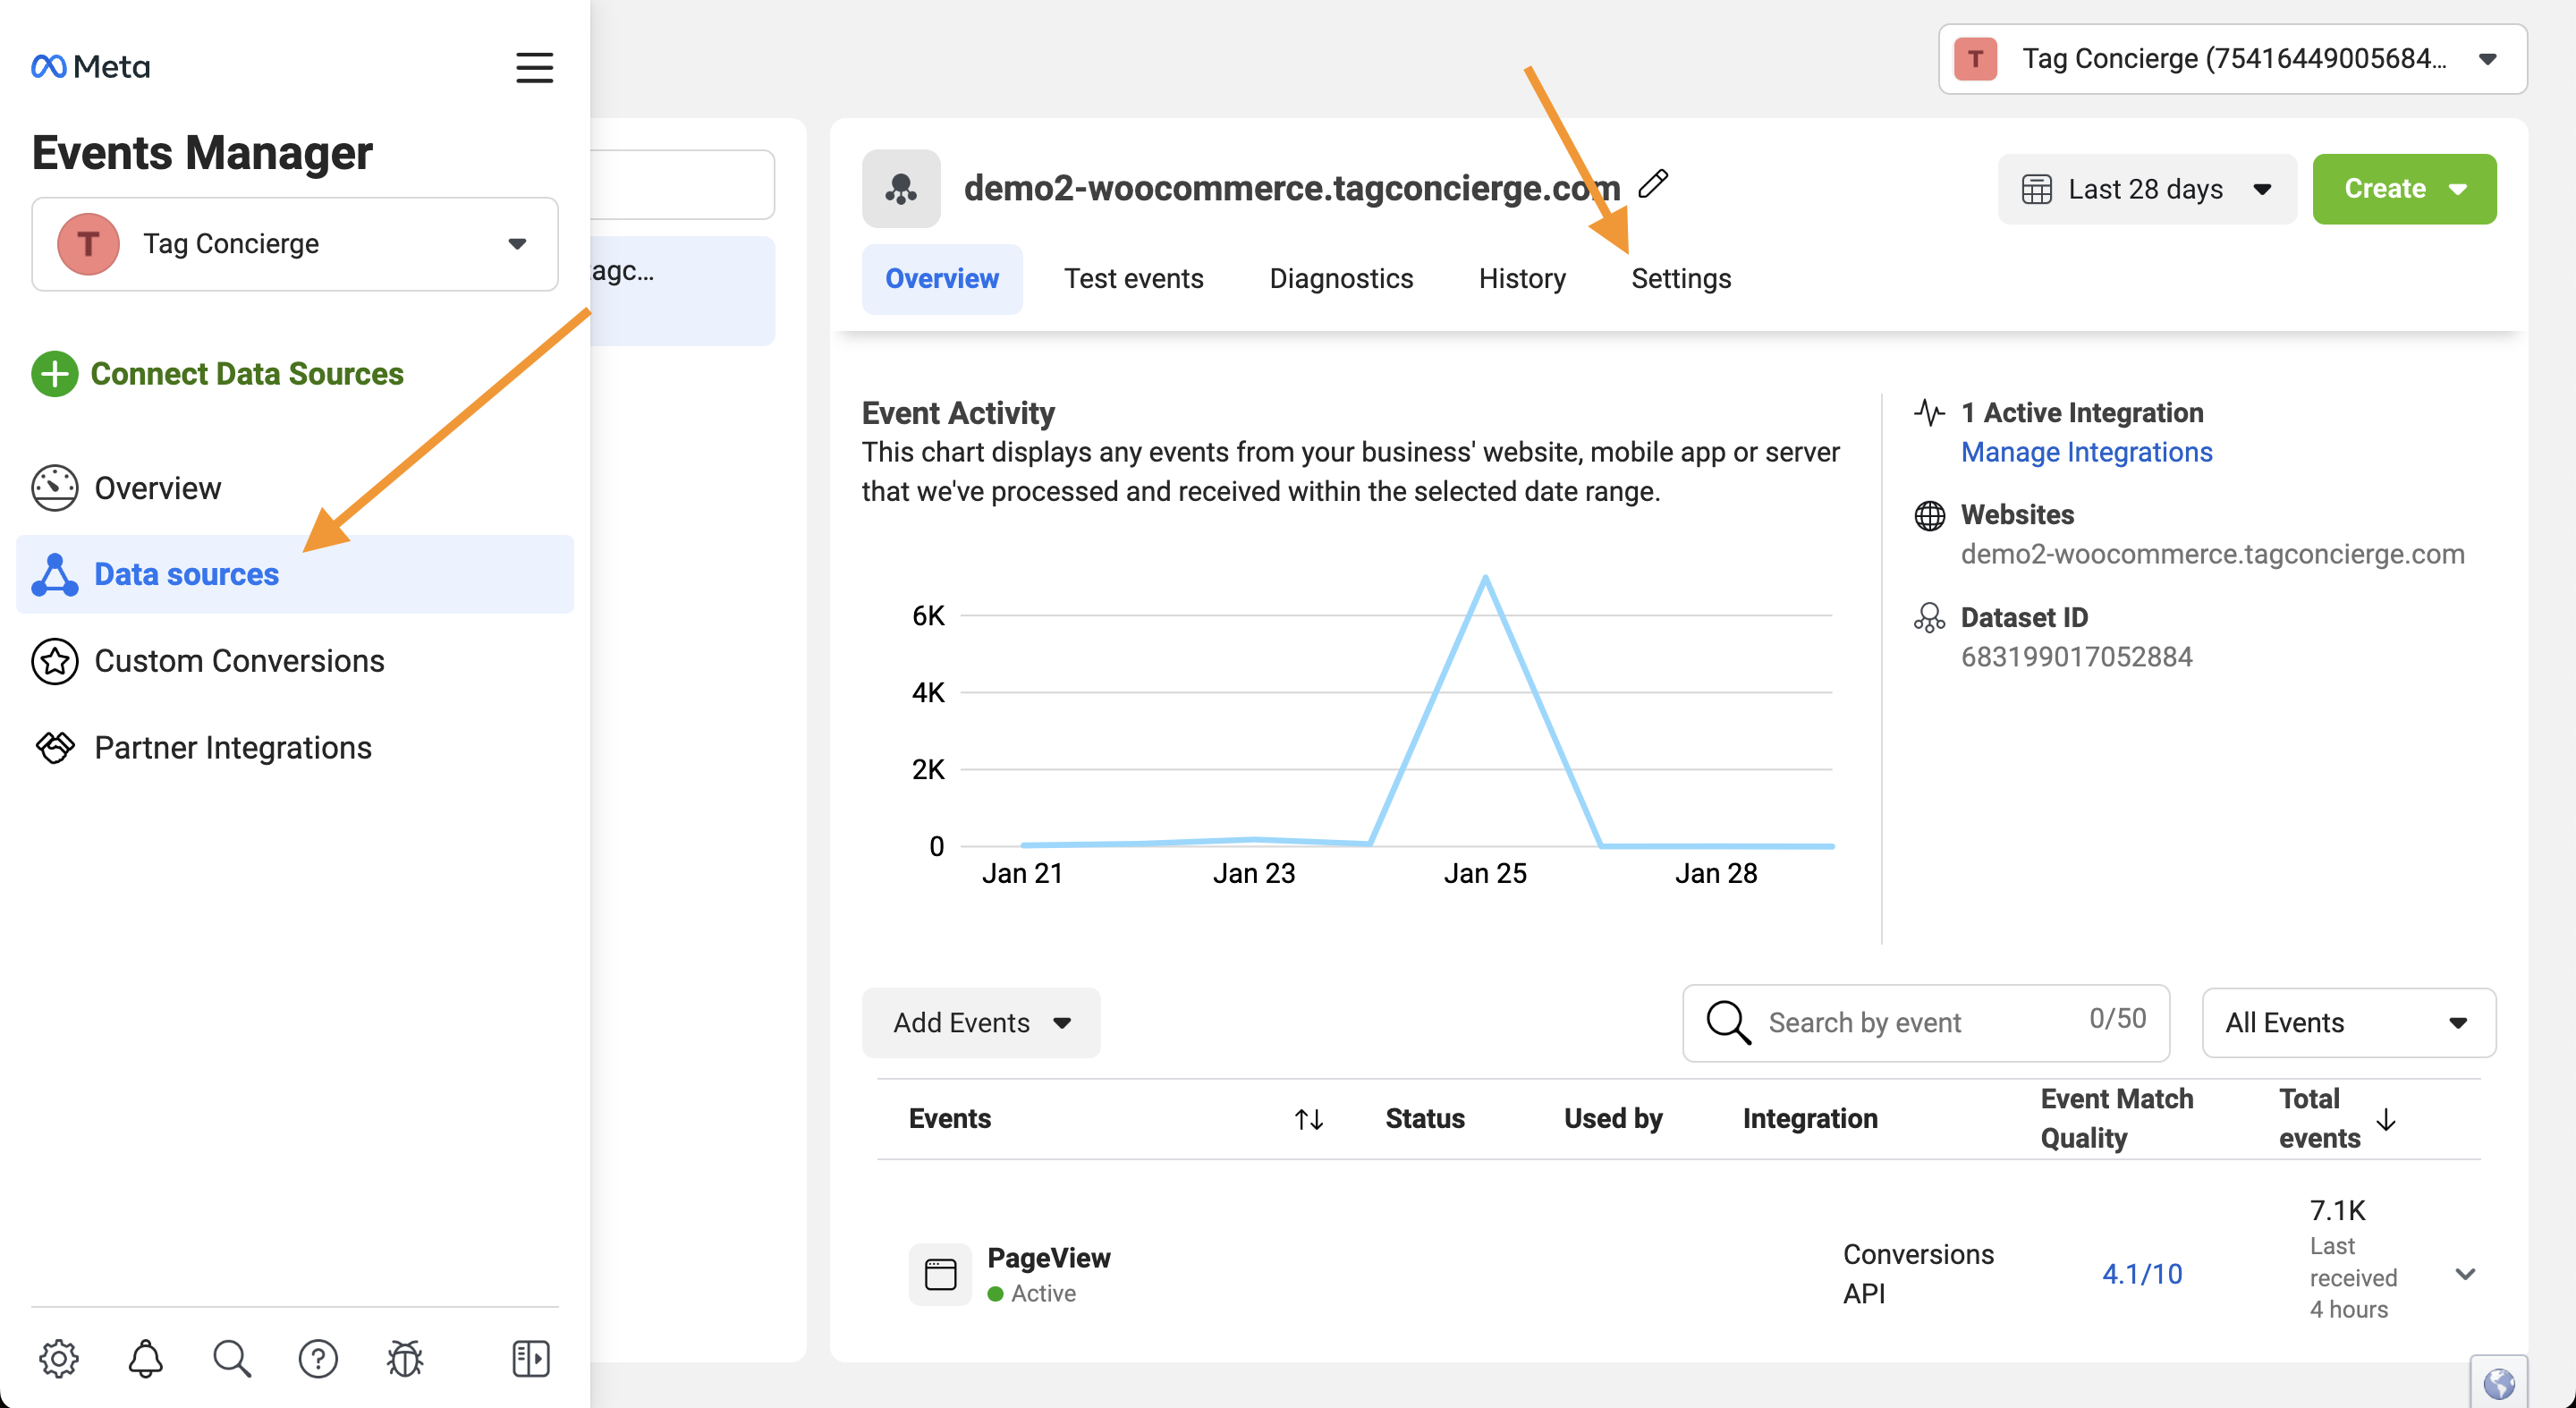Open the settings gear icon at the sidebar bottom
The height and width of the screenshot is (1408, 2576).
coord(59,1358)
